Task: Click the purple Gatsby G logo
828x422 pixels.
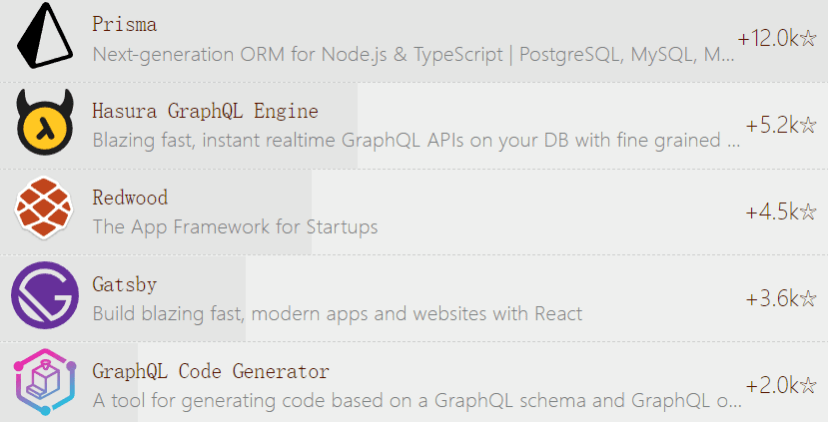Action: (x=45, y=295)
